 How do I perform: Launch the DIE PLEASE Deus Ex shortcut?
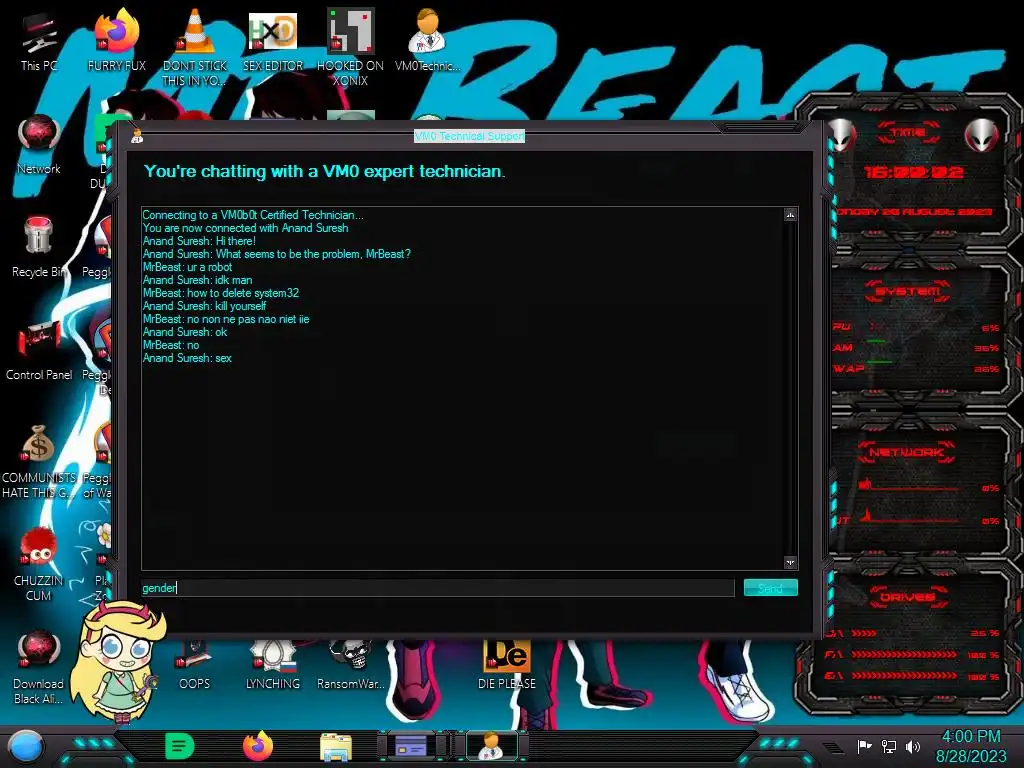click(507, 666)
